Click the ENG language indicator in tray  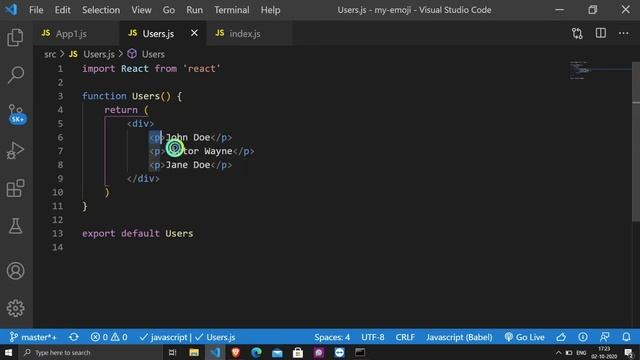[x=581, y=353]
